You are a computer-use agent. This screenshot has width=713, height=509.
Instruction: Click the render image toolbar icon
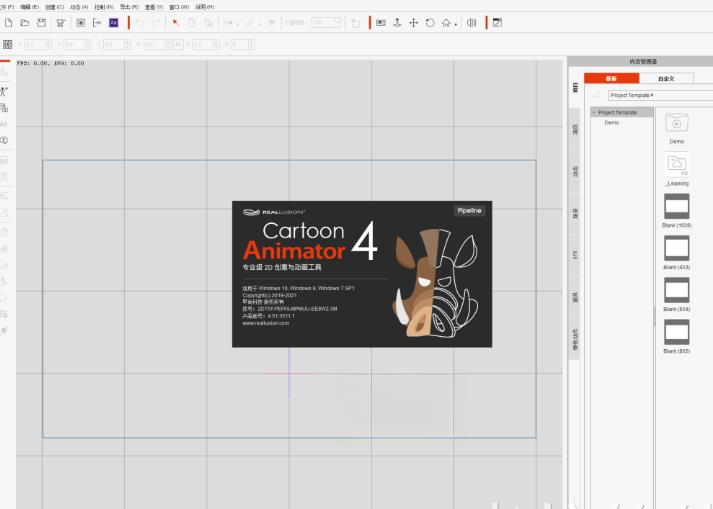[80, 22]
